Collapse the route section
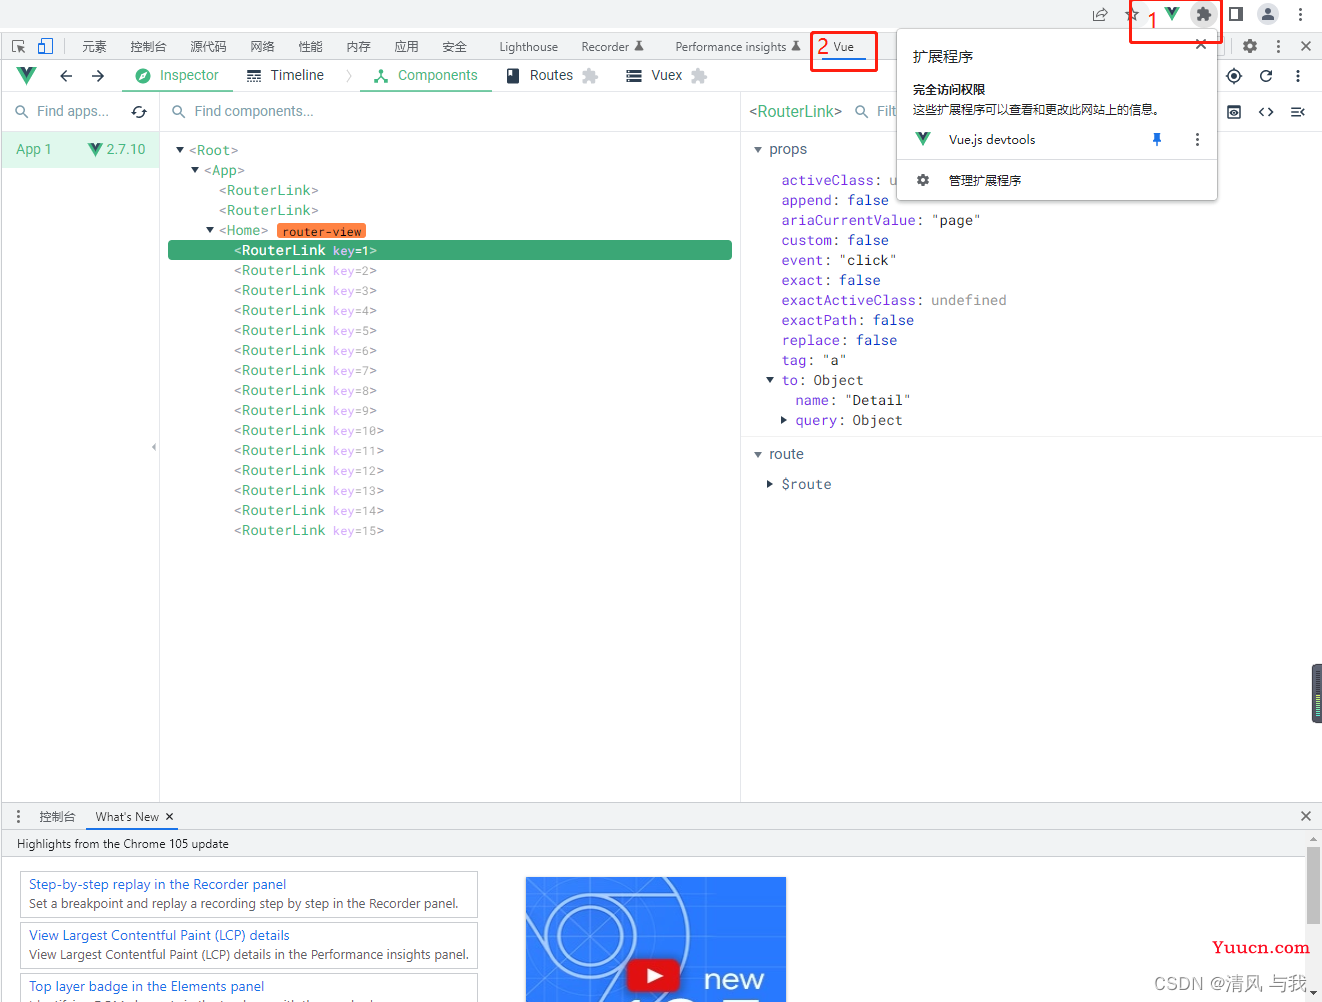This screenshot has height=1002, width=1322. [x=758, y=455]
